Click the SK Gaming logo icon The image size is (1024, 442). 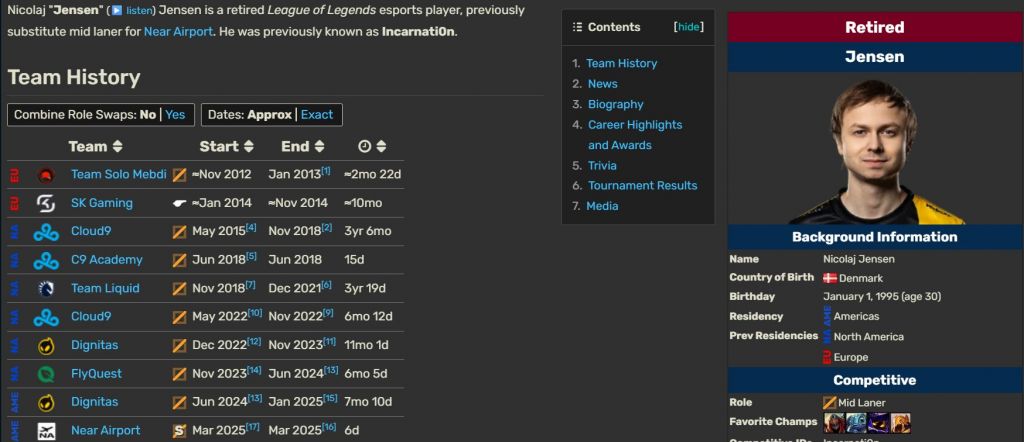[x=45, y=203]
